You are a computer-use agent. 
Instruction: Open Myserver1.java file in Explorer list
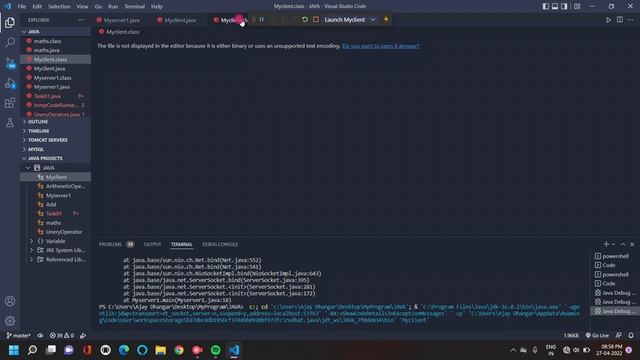[52, 87]
